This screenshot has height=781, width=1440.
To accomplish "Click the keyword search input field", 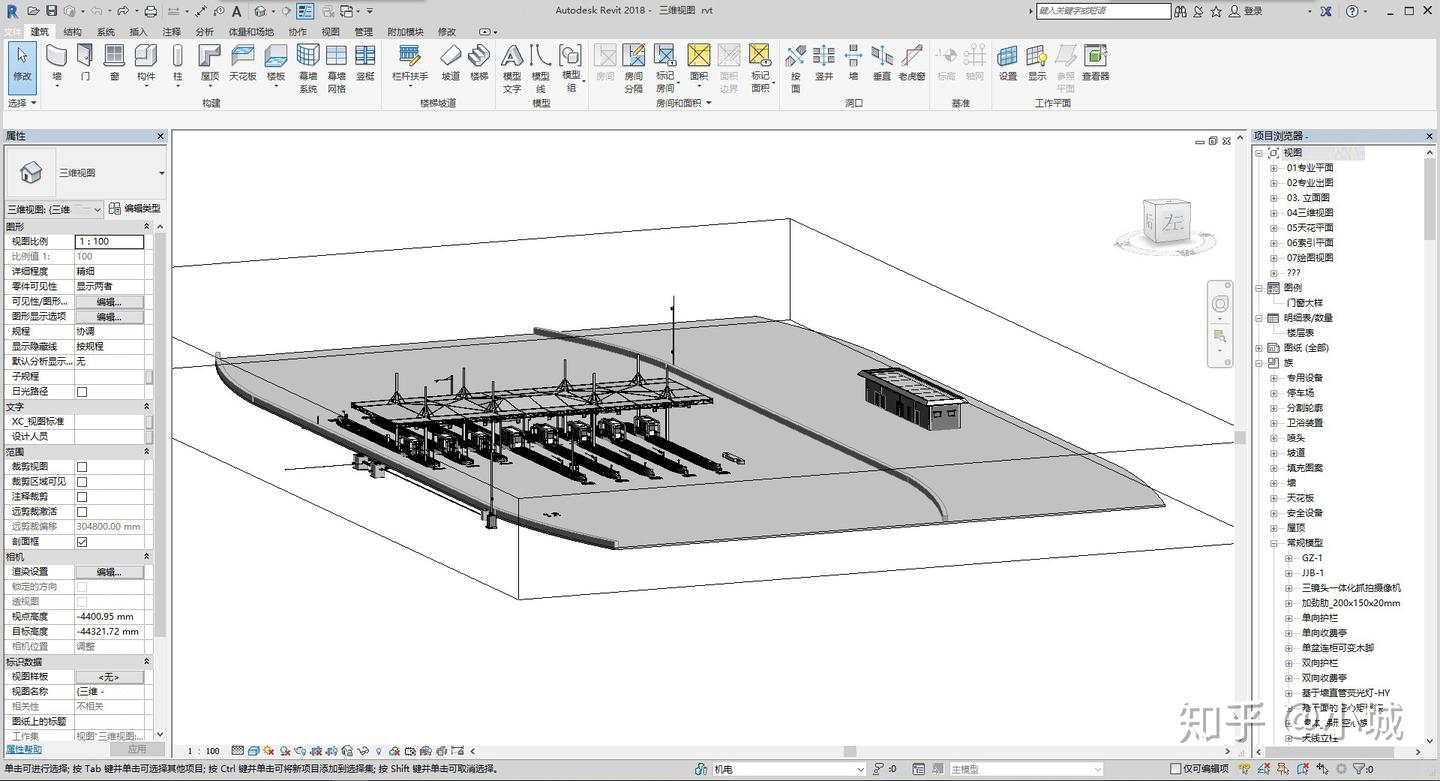I will 1103,11.
